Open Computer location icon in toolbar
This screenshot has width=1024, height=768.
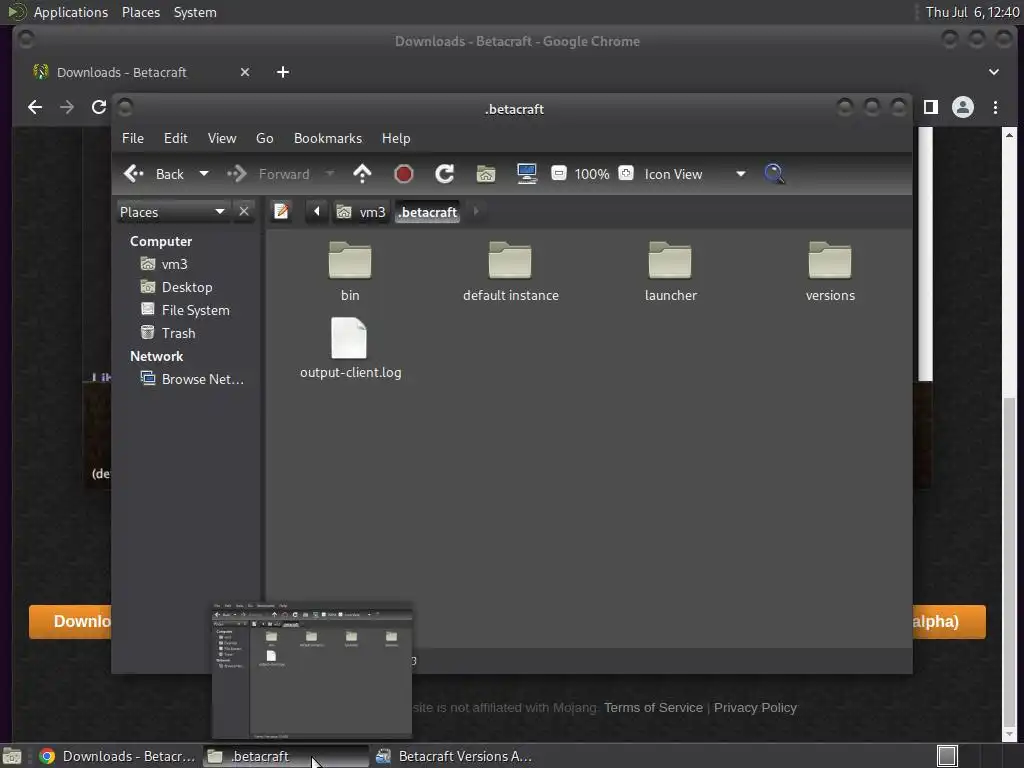526,174
